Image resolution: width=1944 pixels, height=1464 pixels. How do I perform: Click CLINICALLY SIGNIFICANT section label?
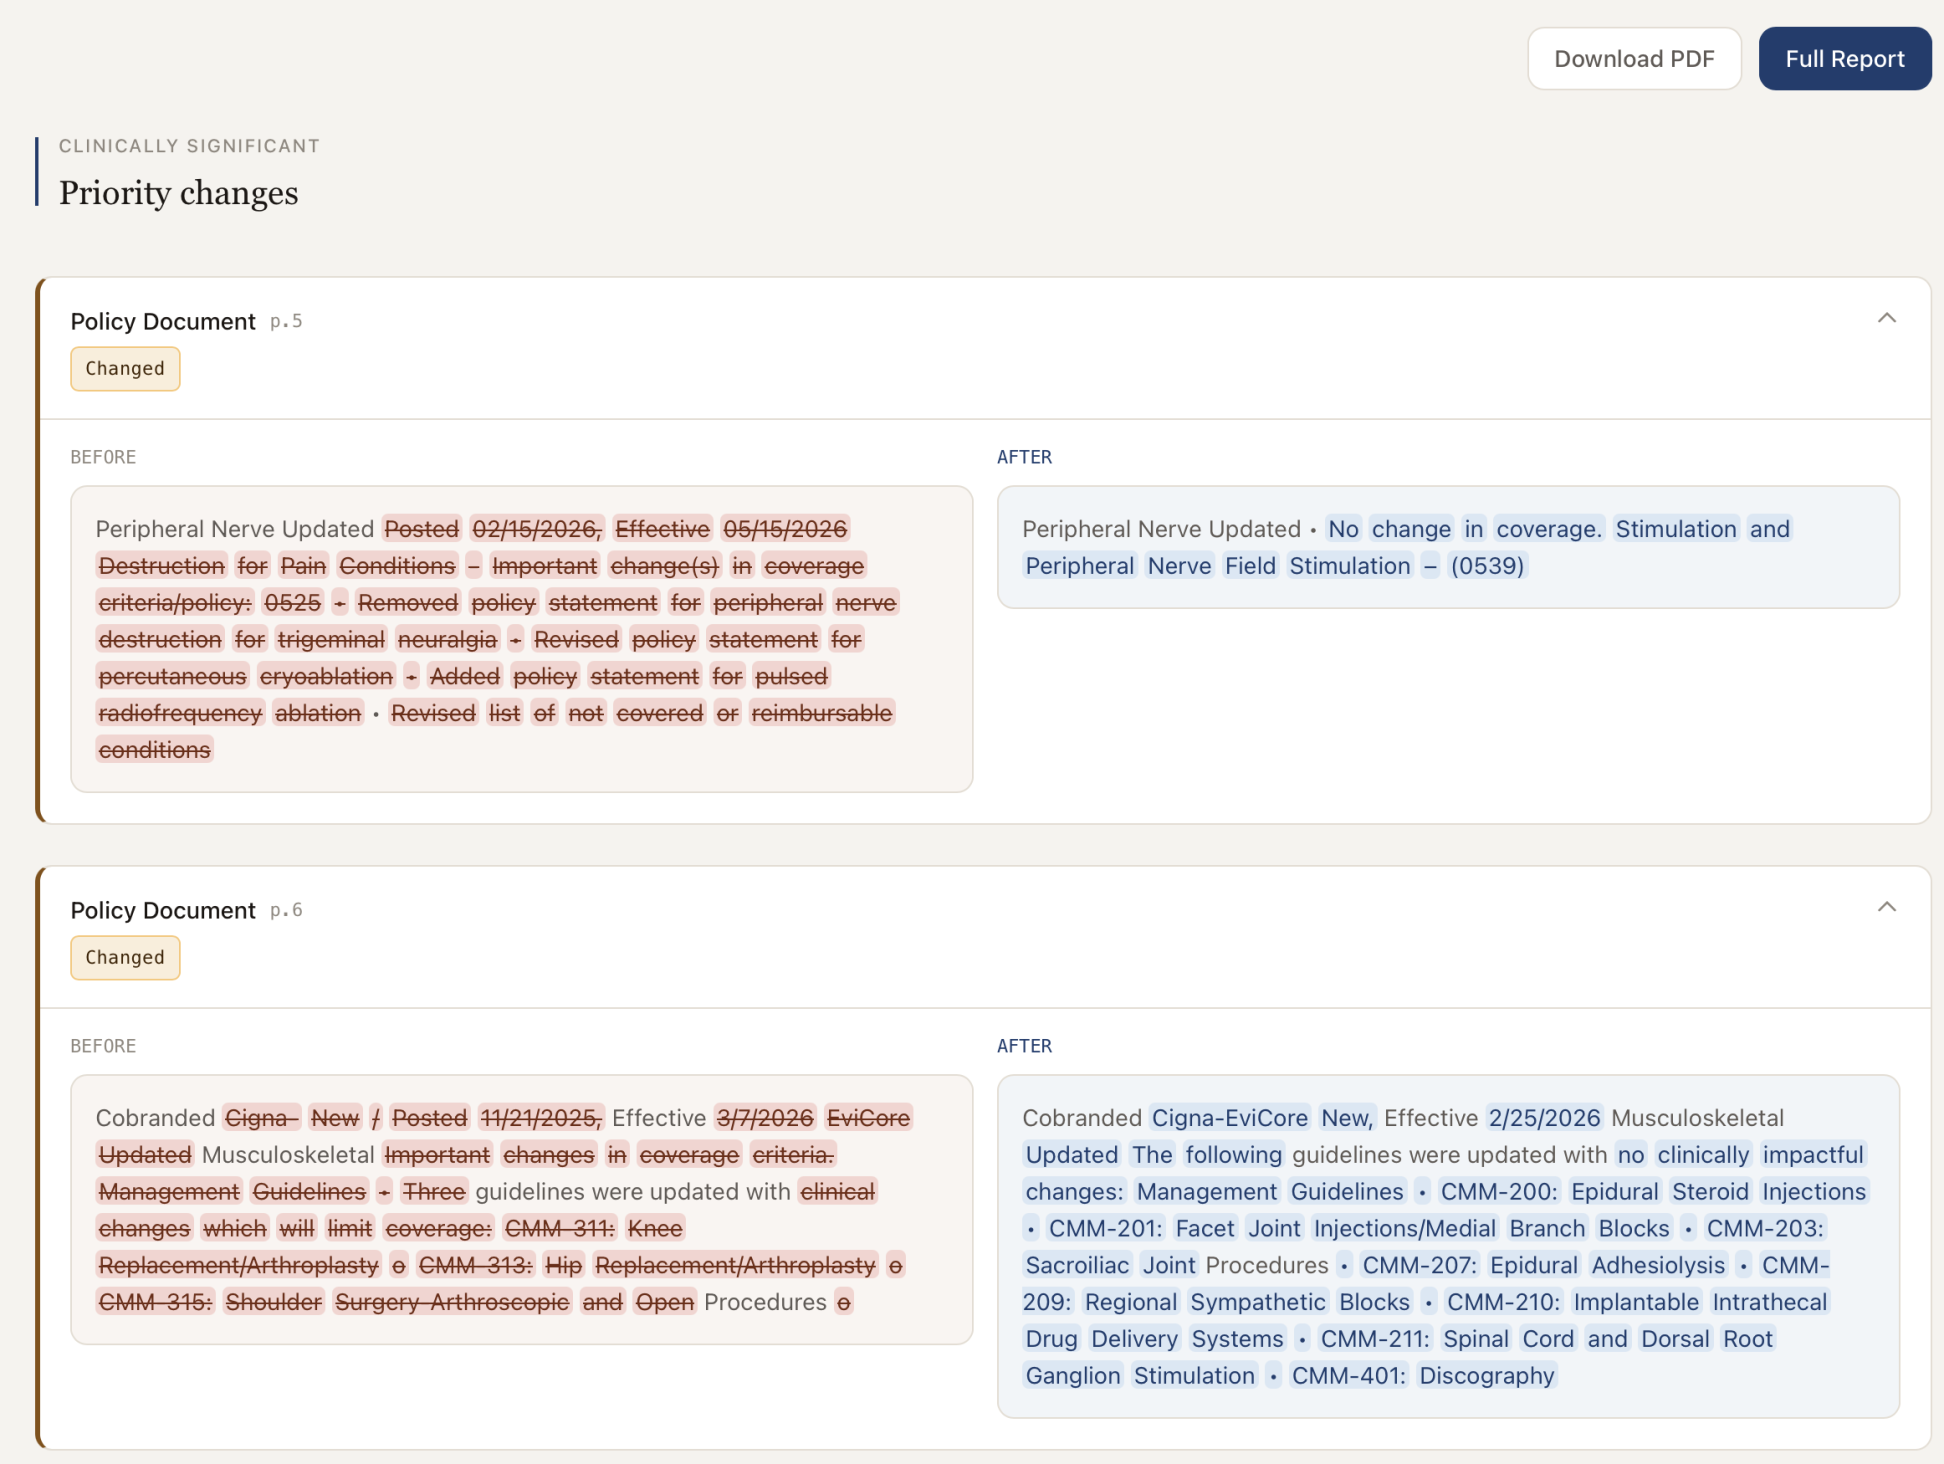(189, 146)
